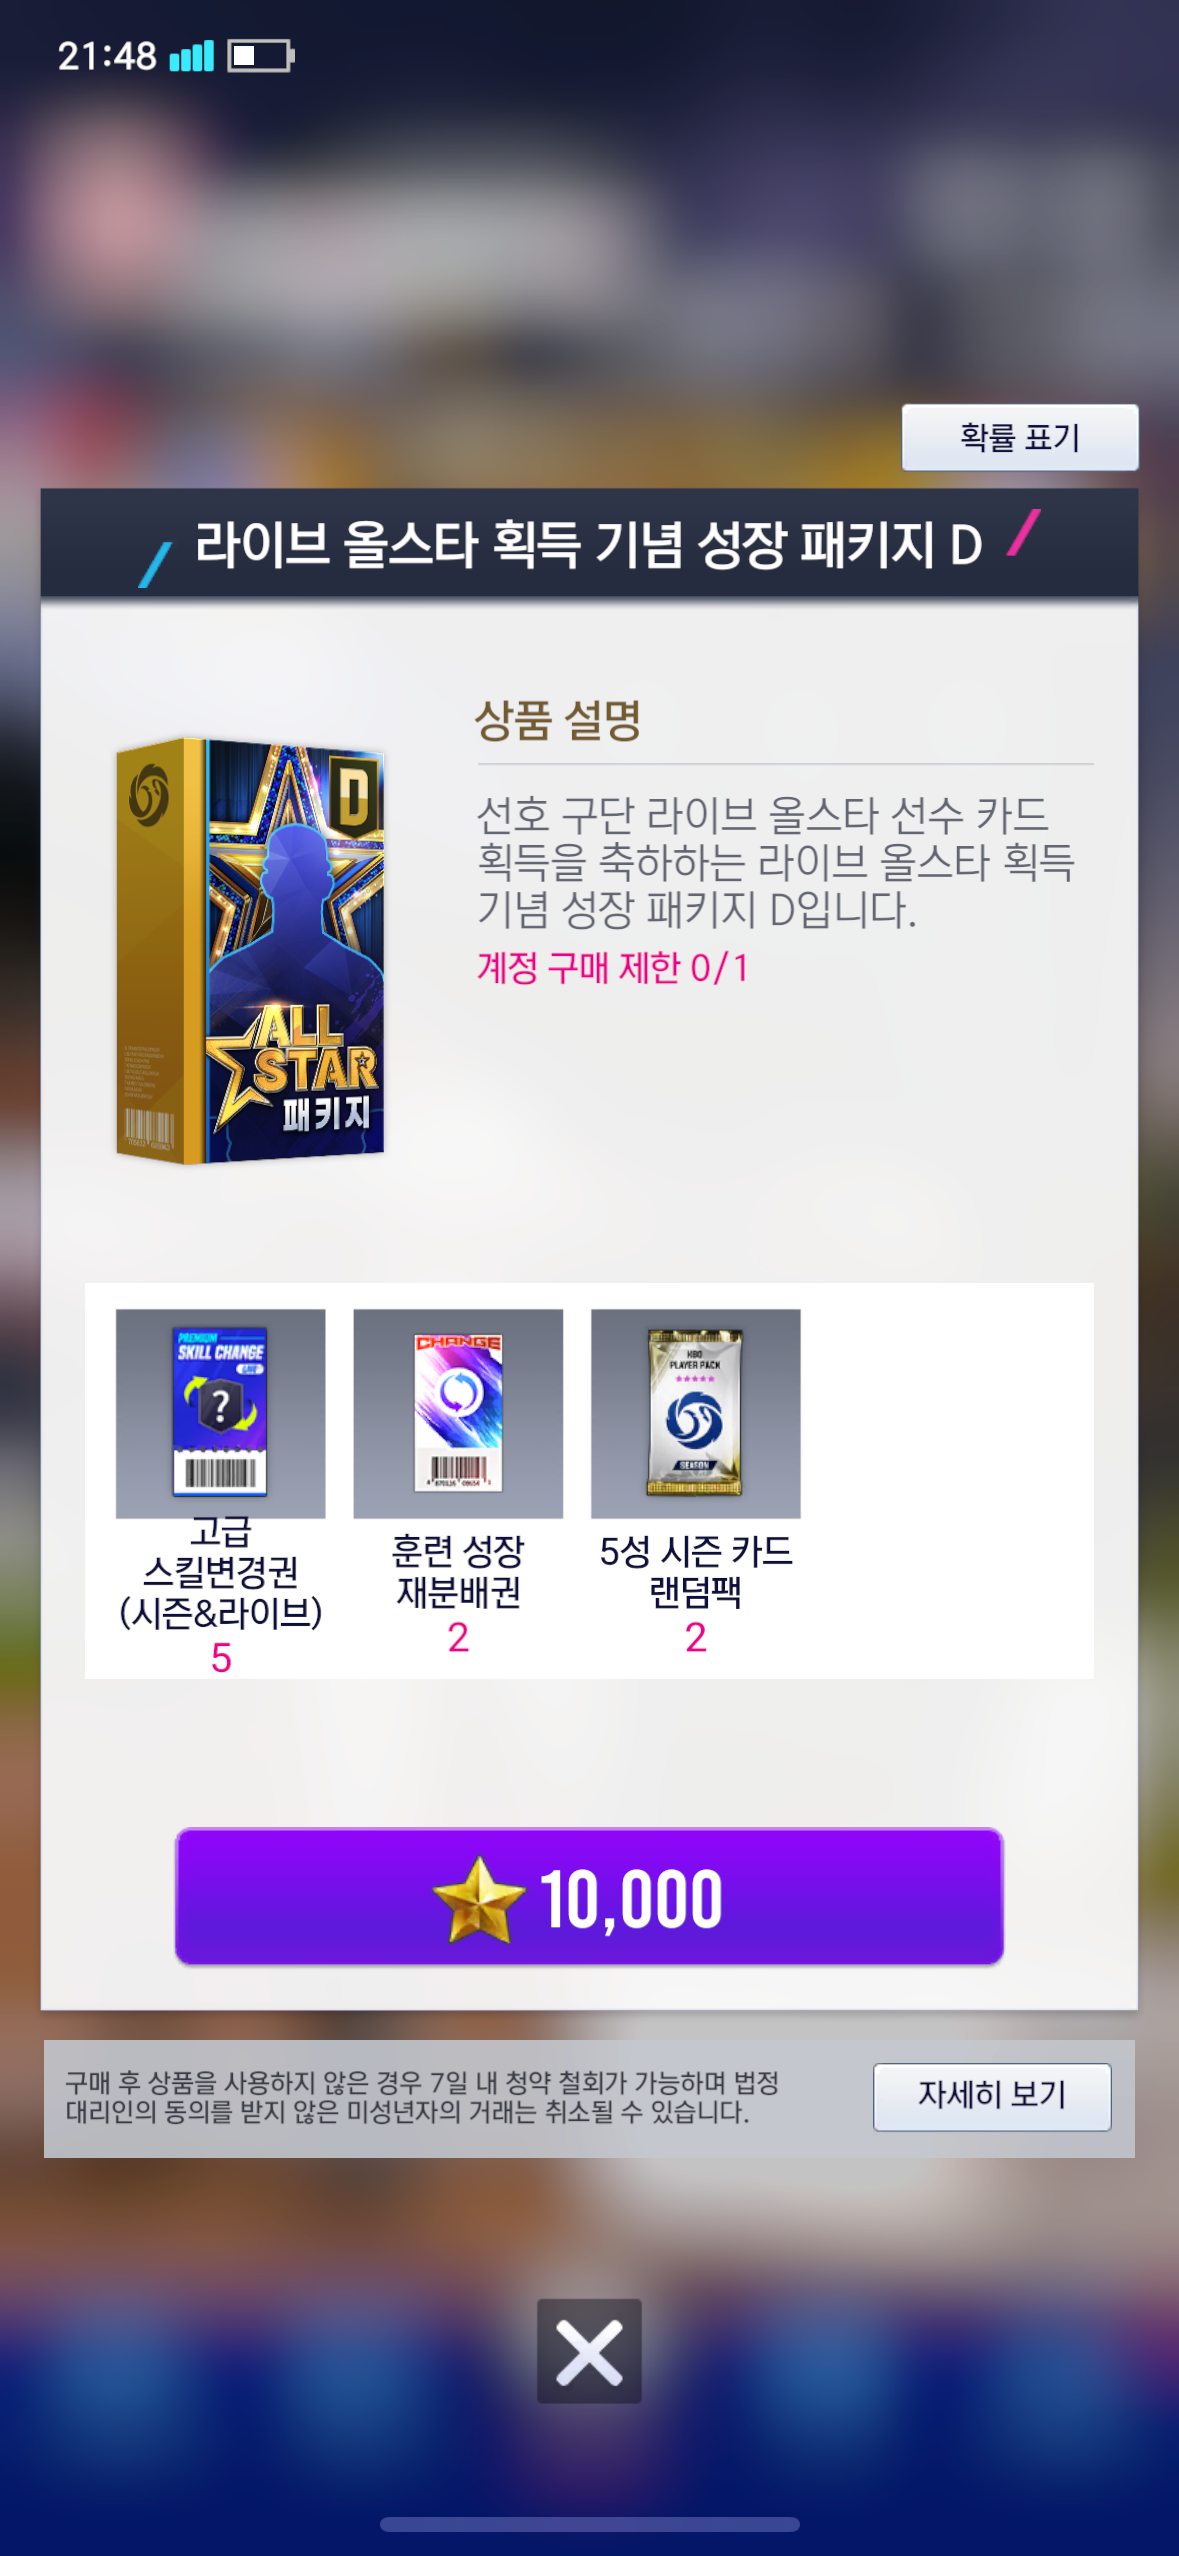The height and width of the screenshot is (2556, 1179).
Task: Tap the All Star 패키지 D box image
Action: point(250,951)
